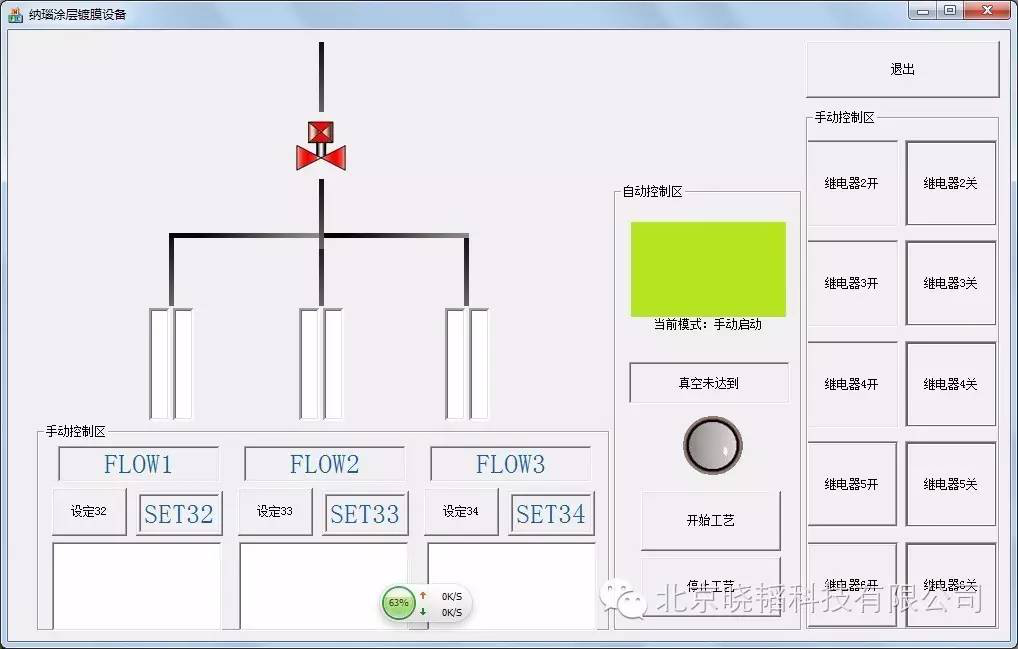Click the right flow gauge tube pair
Image resolution: width=1018 pixels, height=649 pixels.
click(467, 363)
